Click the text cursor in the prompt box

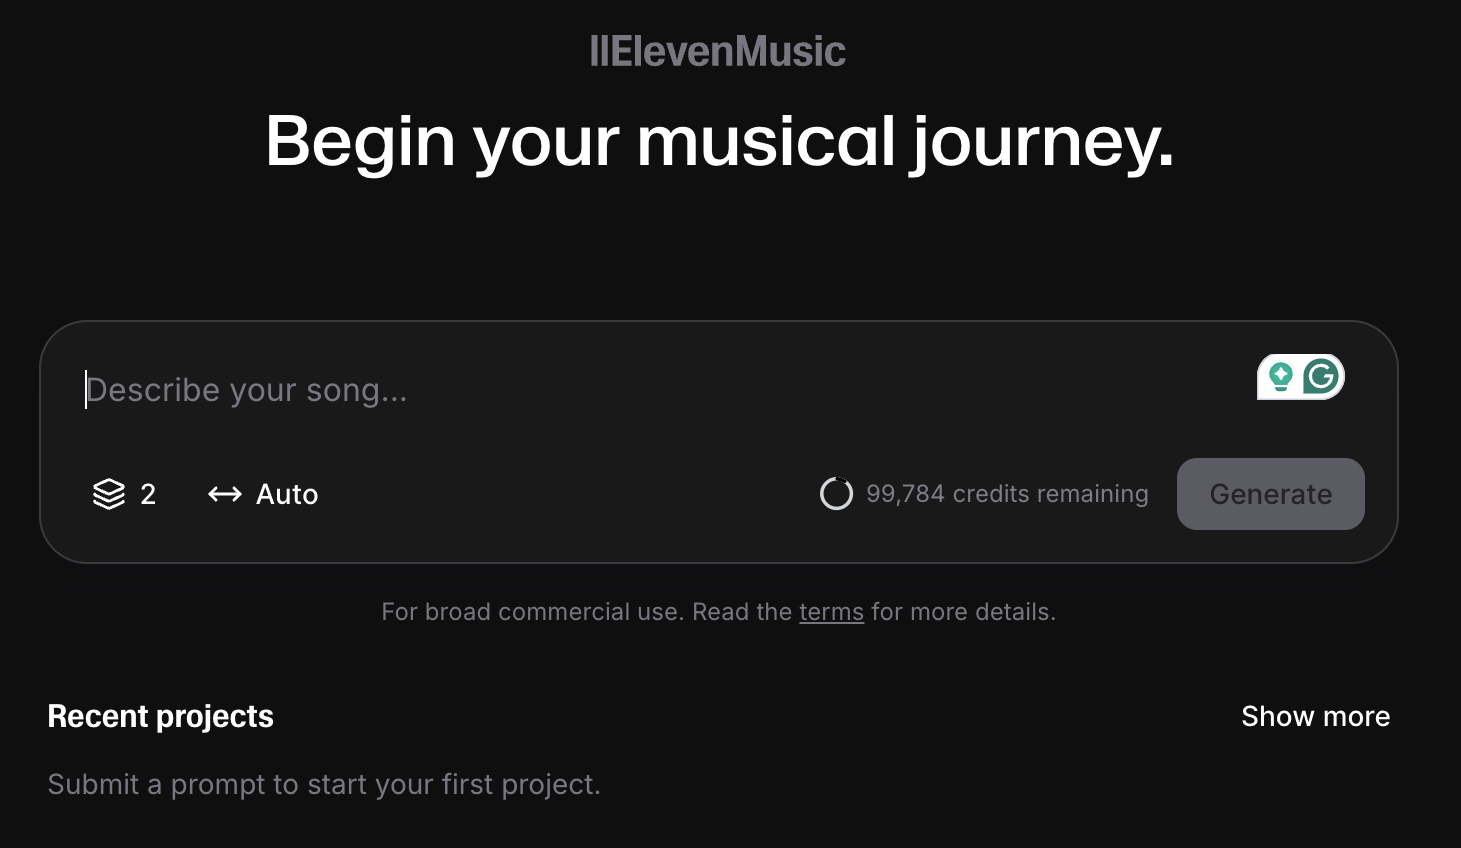(x=87, y=390)
